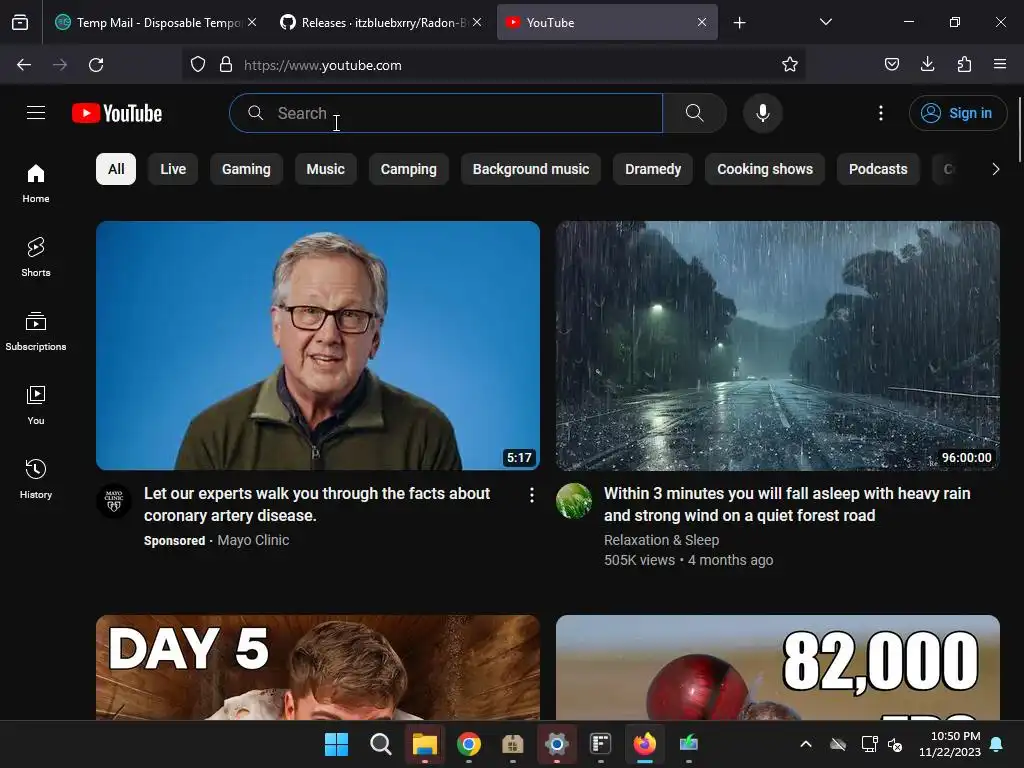Filter by the Cooking shows chip
Viewport: 1024px width, 768px height.
tap(765, 169)
